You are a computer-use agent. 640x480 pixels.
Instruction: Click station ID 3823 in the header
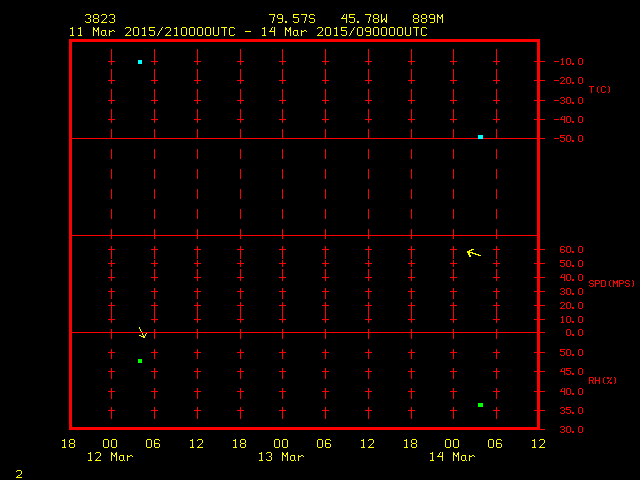pyautogui.click(x=100, y=19)
